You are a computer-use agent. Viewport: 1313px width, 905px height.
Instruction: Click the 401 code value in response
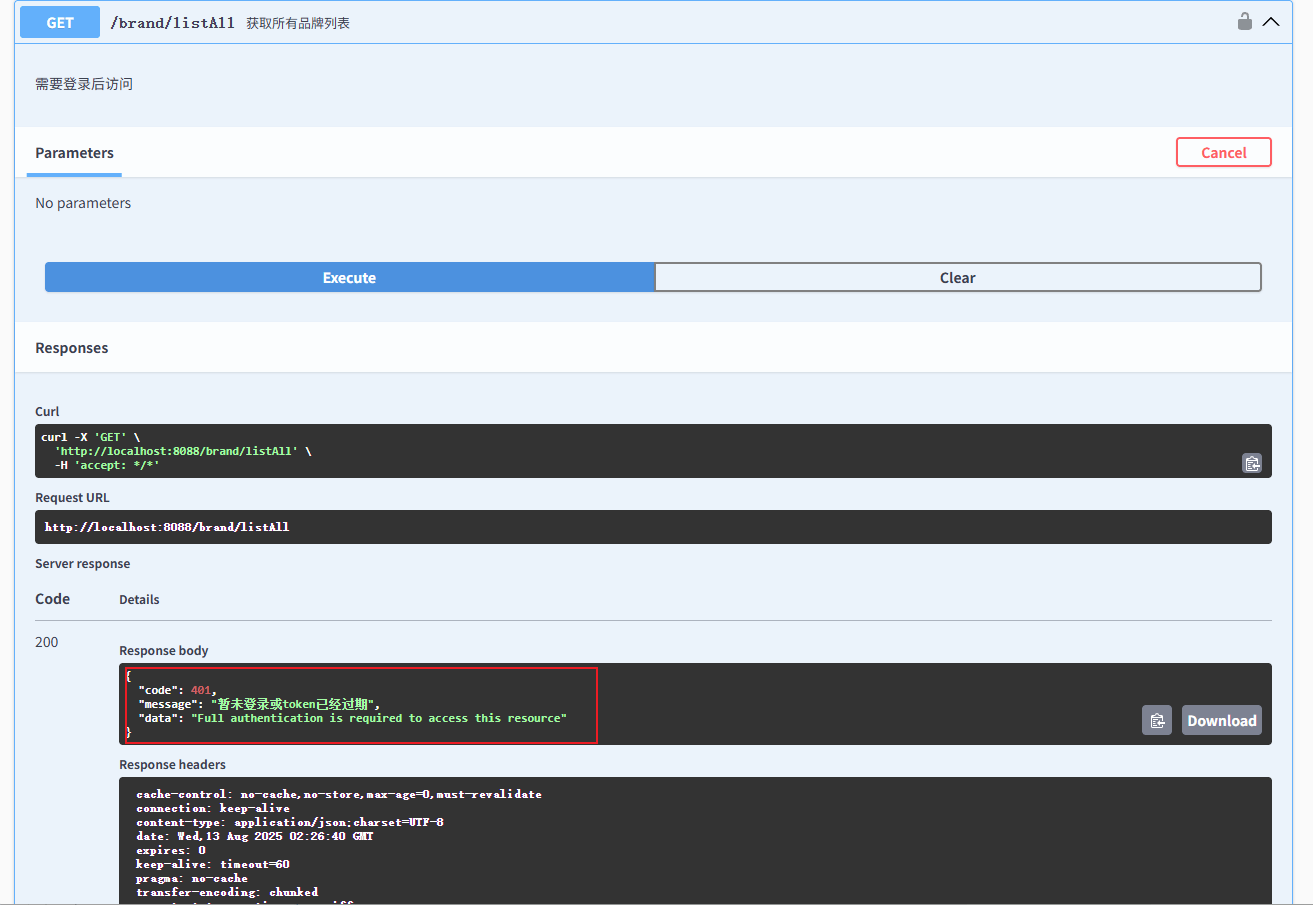click(x=201, y=690)
